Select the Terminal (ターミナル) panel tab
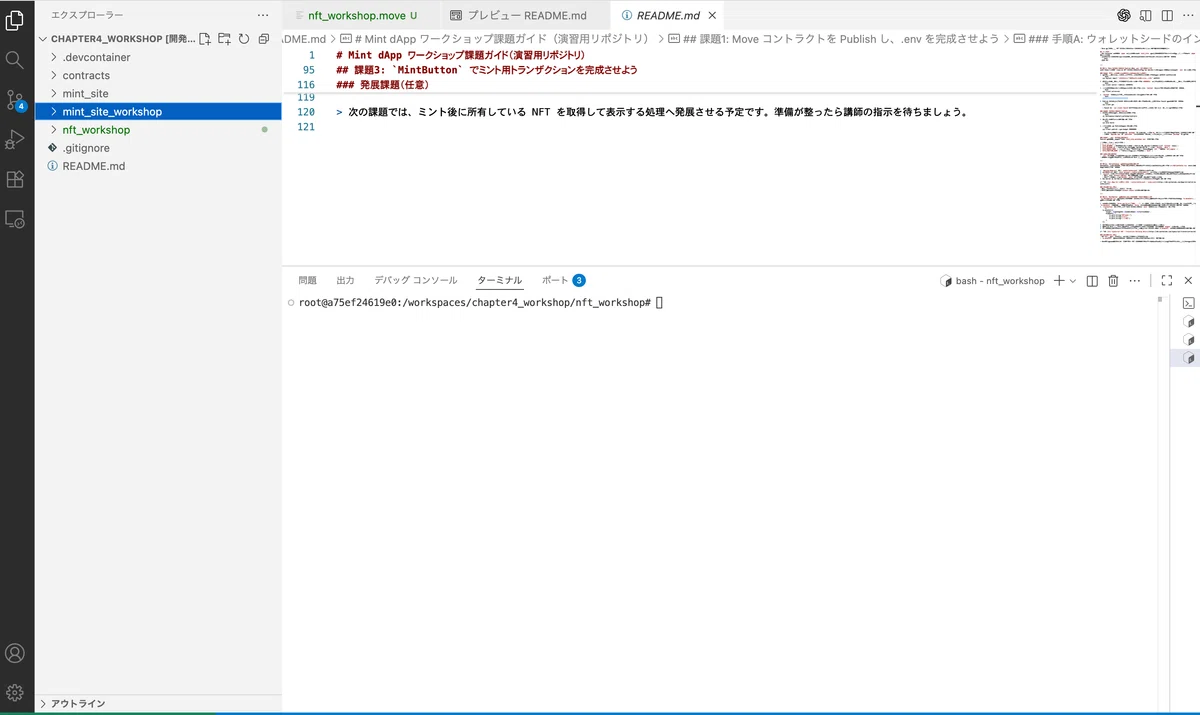The image size is (1200, 715). coord(499,281)
